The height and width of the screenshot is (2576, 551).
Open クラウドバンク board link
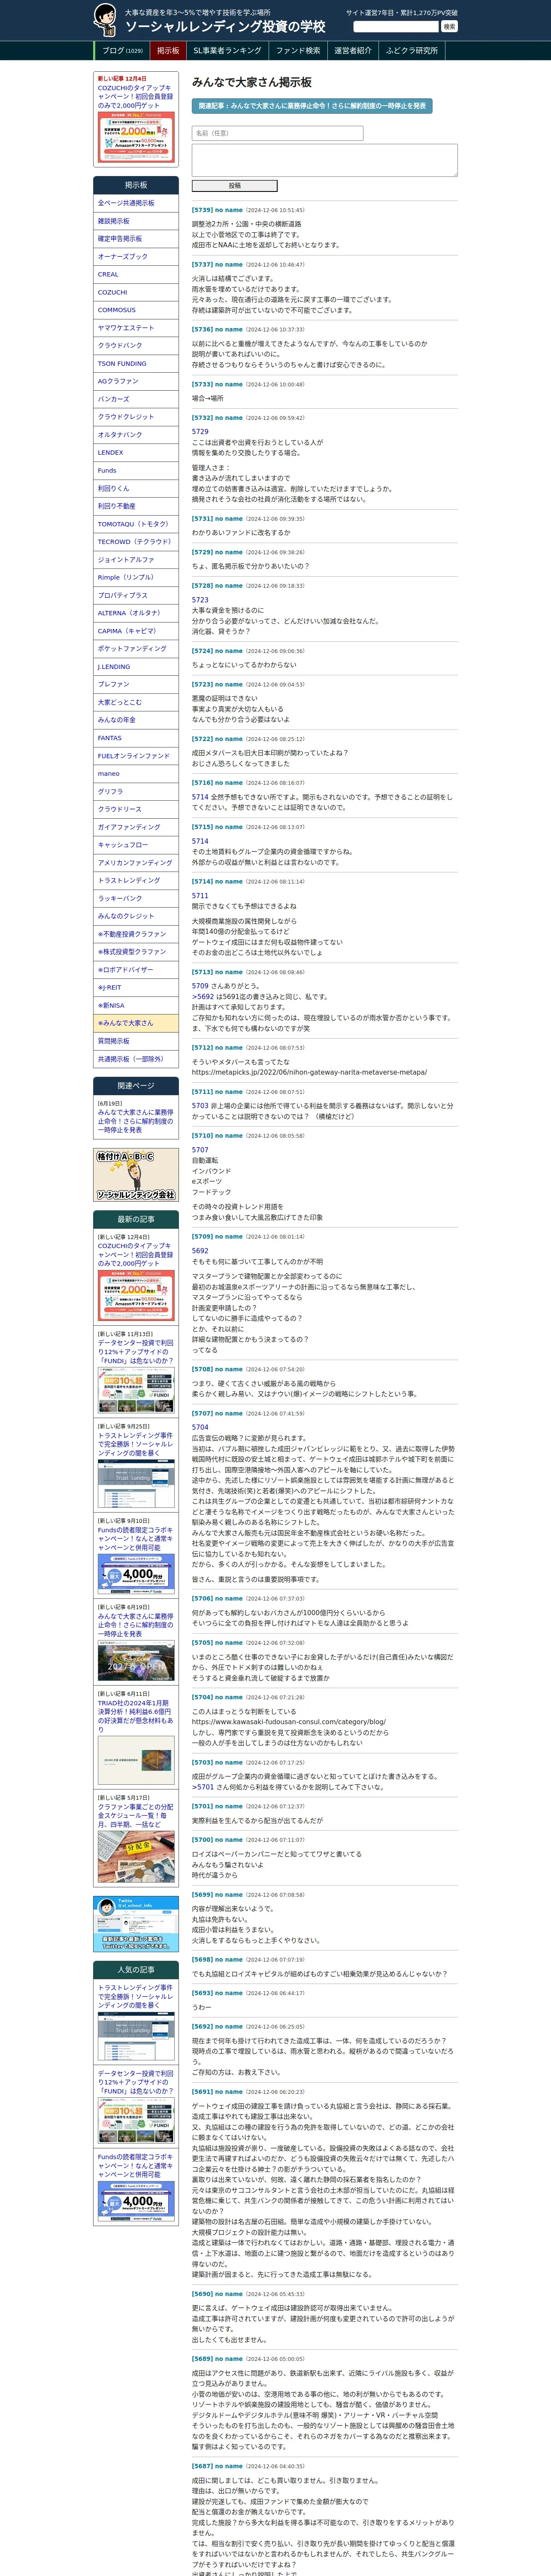[x=136, y=346]
